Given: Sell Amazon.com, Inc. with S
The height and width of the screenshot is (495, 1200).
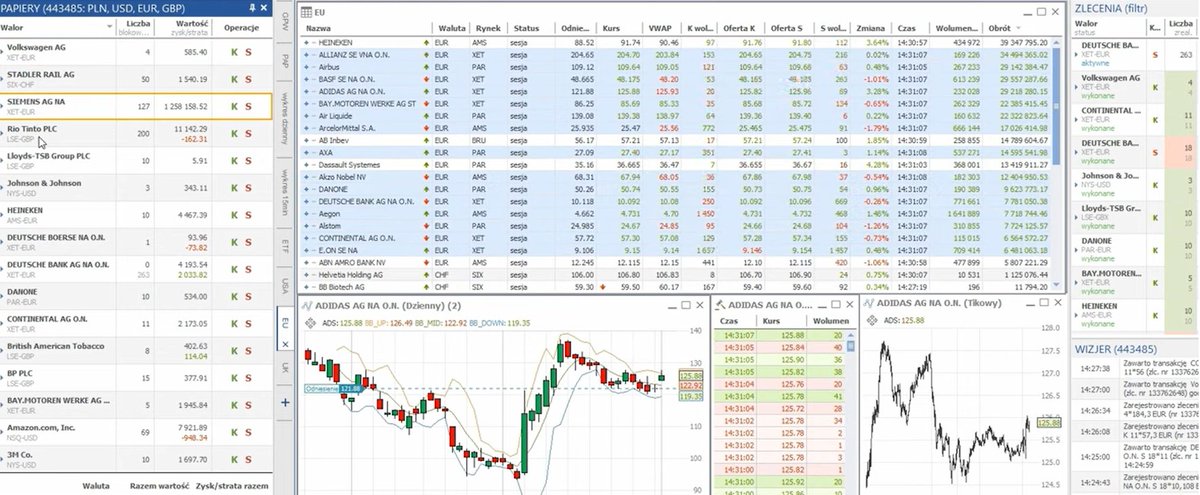Looking at the screenshot, I should click(249, 432).
